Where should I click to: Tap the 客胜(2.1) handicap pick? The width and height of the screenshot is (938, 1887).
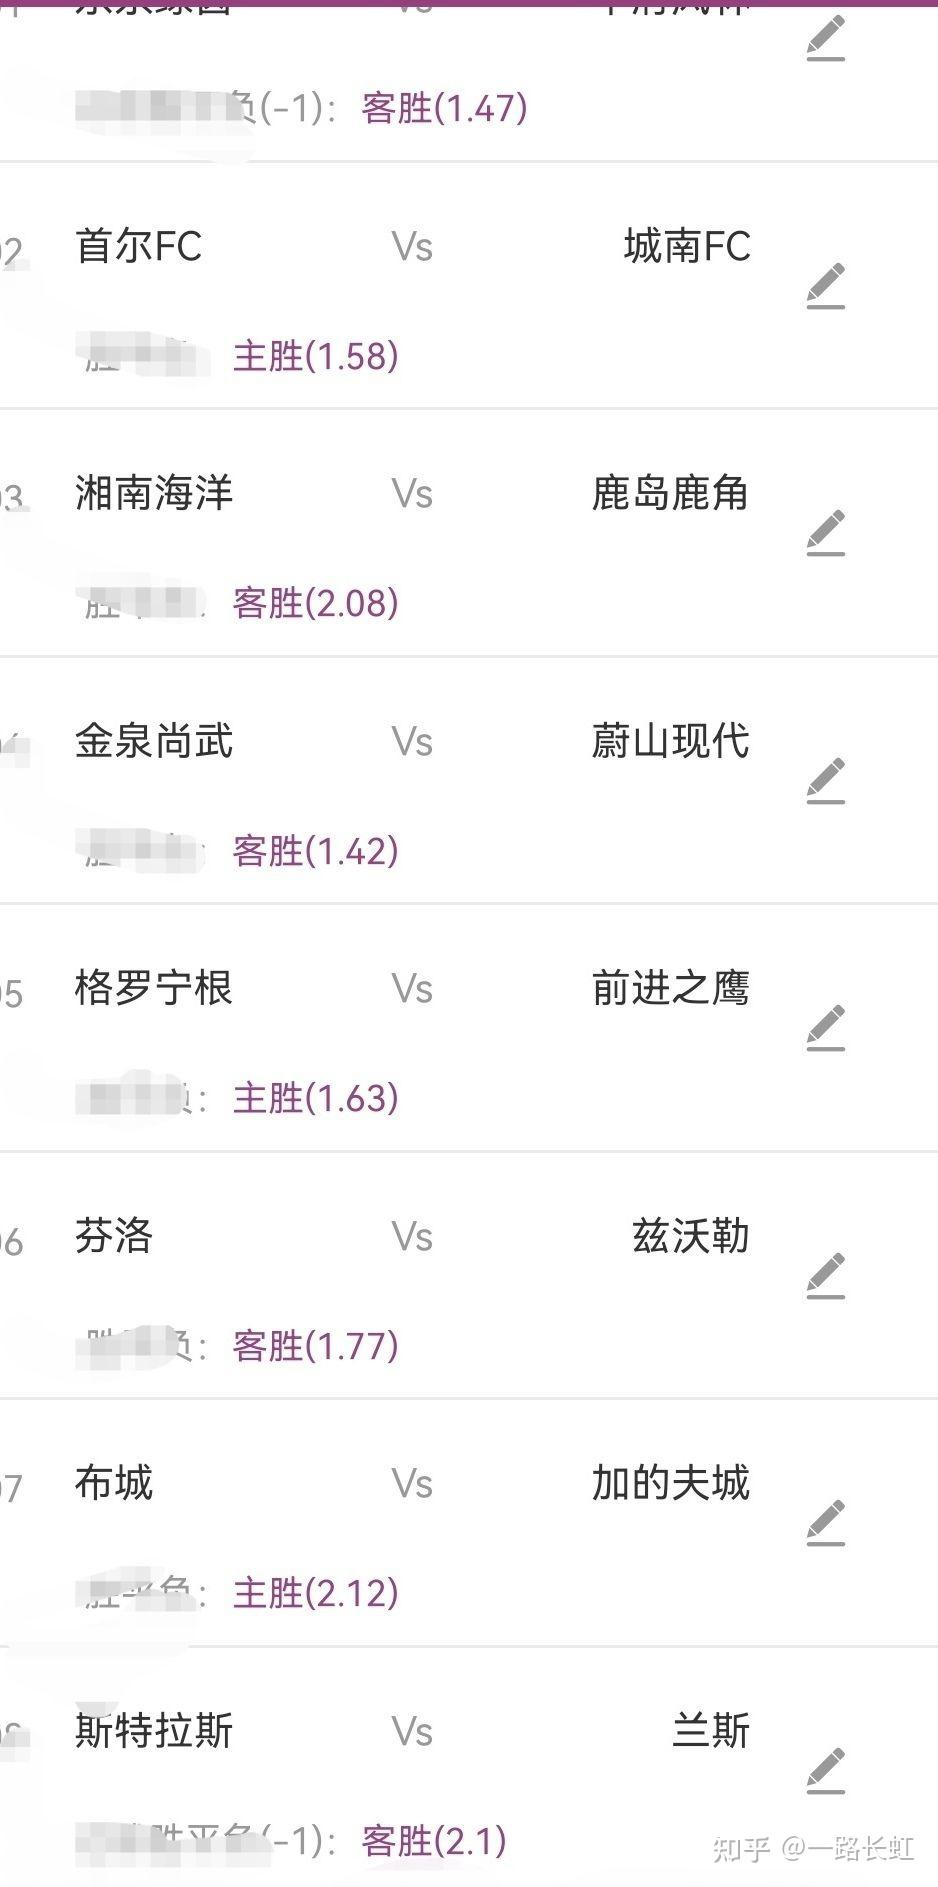coord(433,1841)
